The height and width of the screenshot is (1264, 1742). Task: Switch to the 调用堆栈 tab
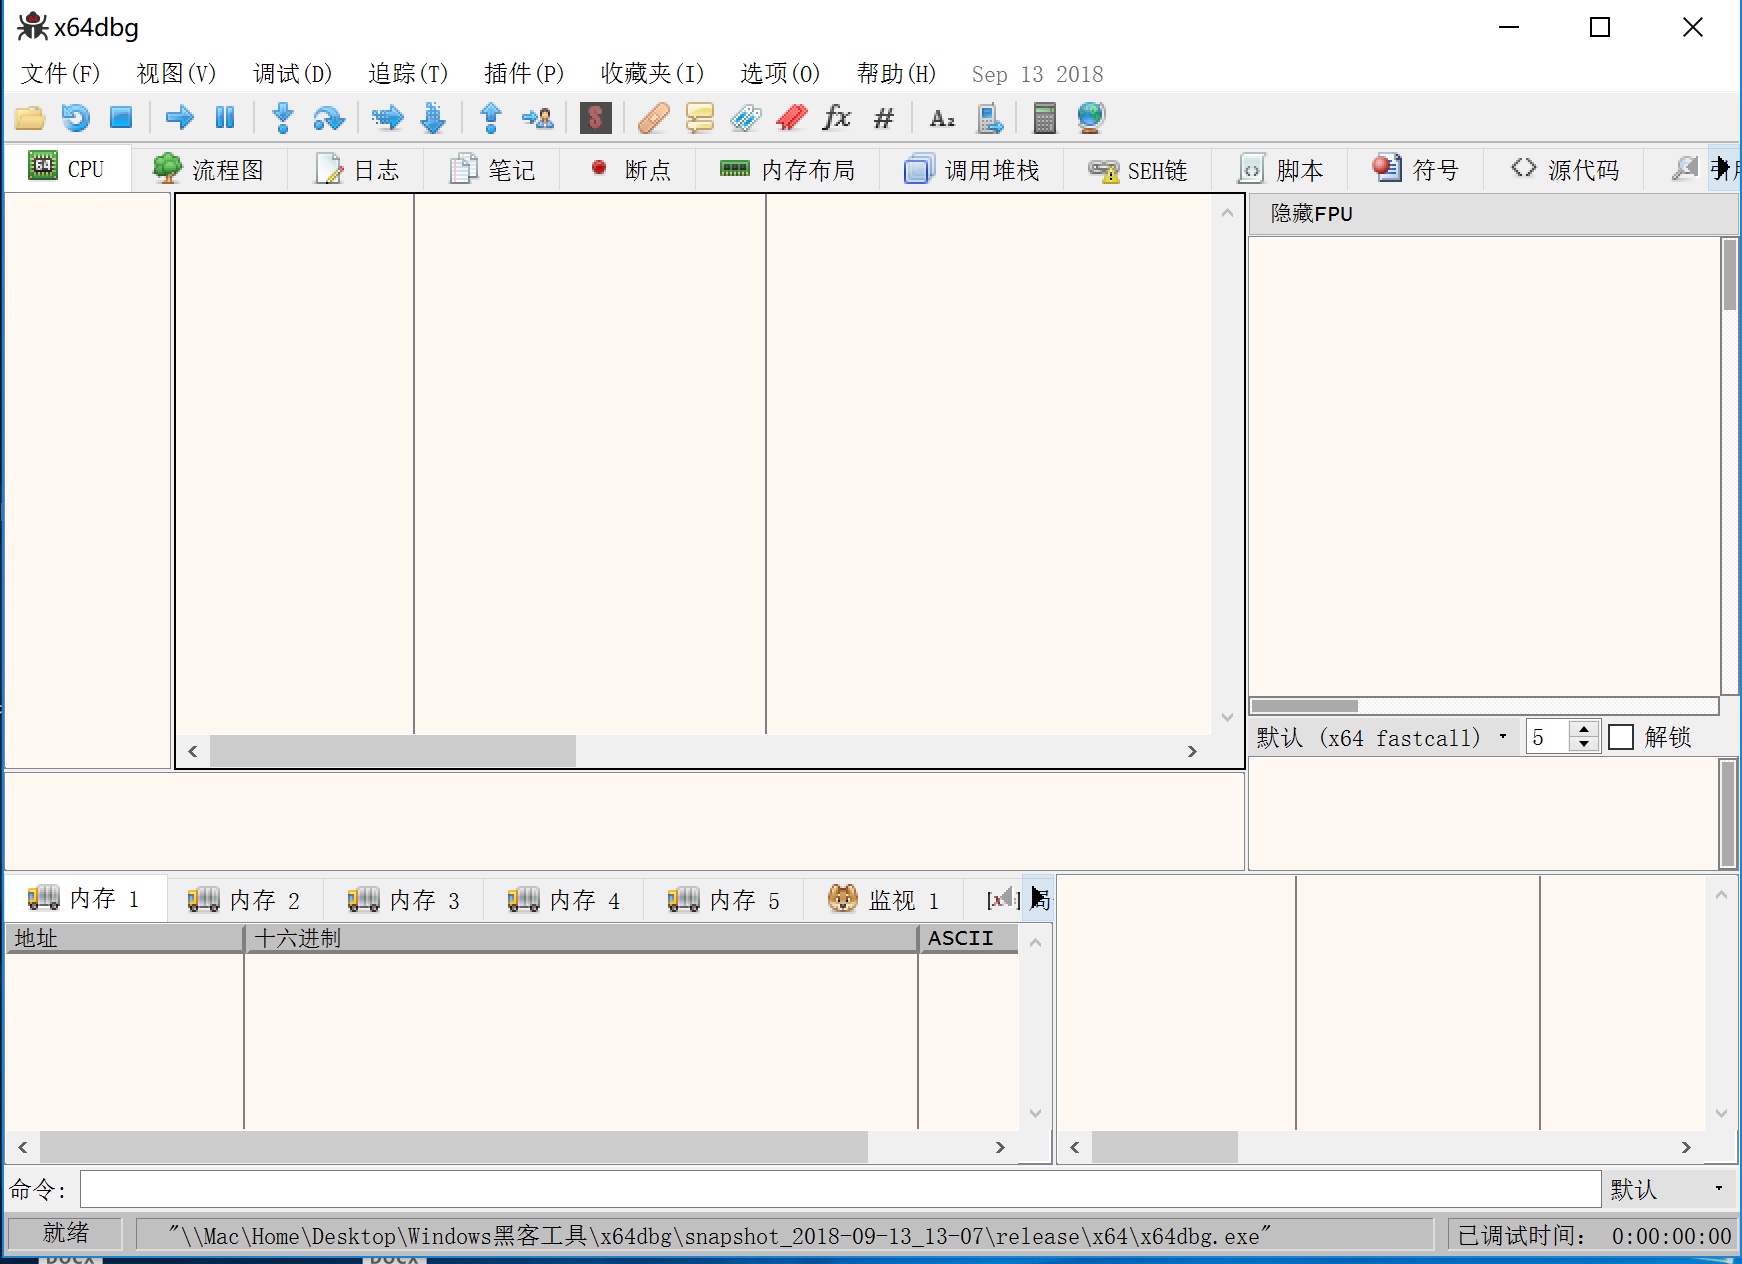click(972, 169)
